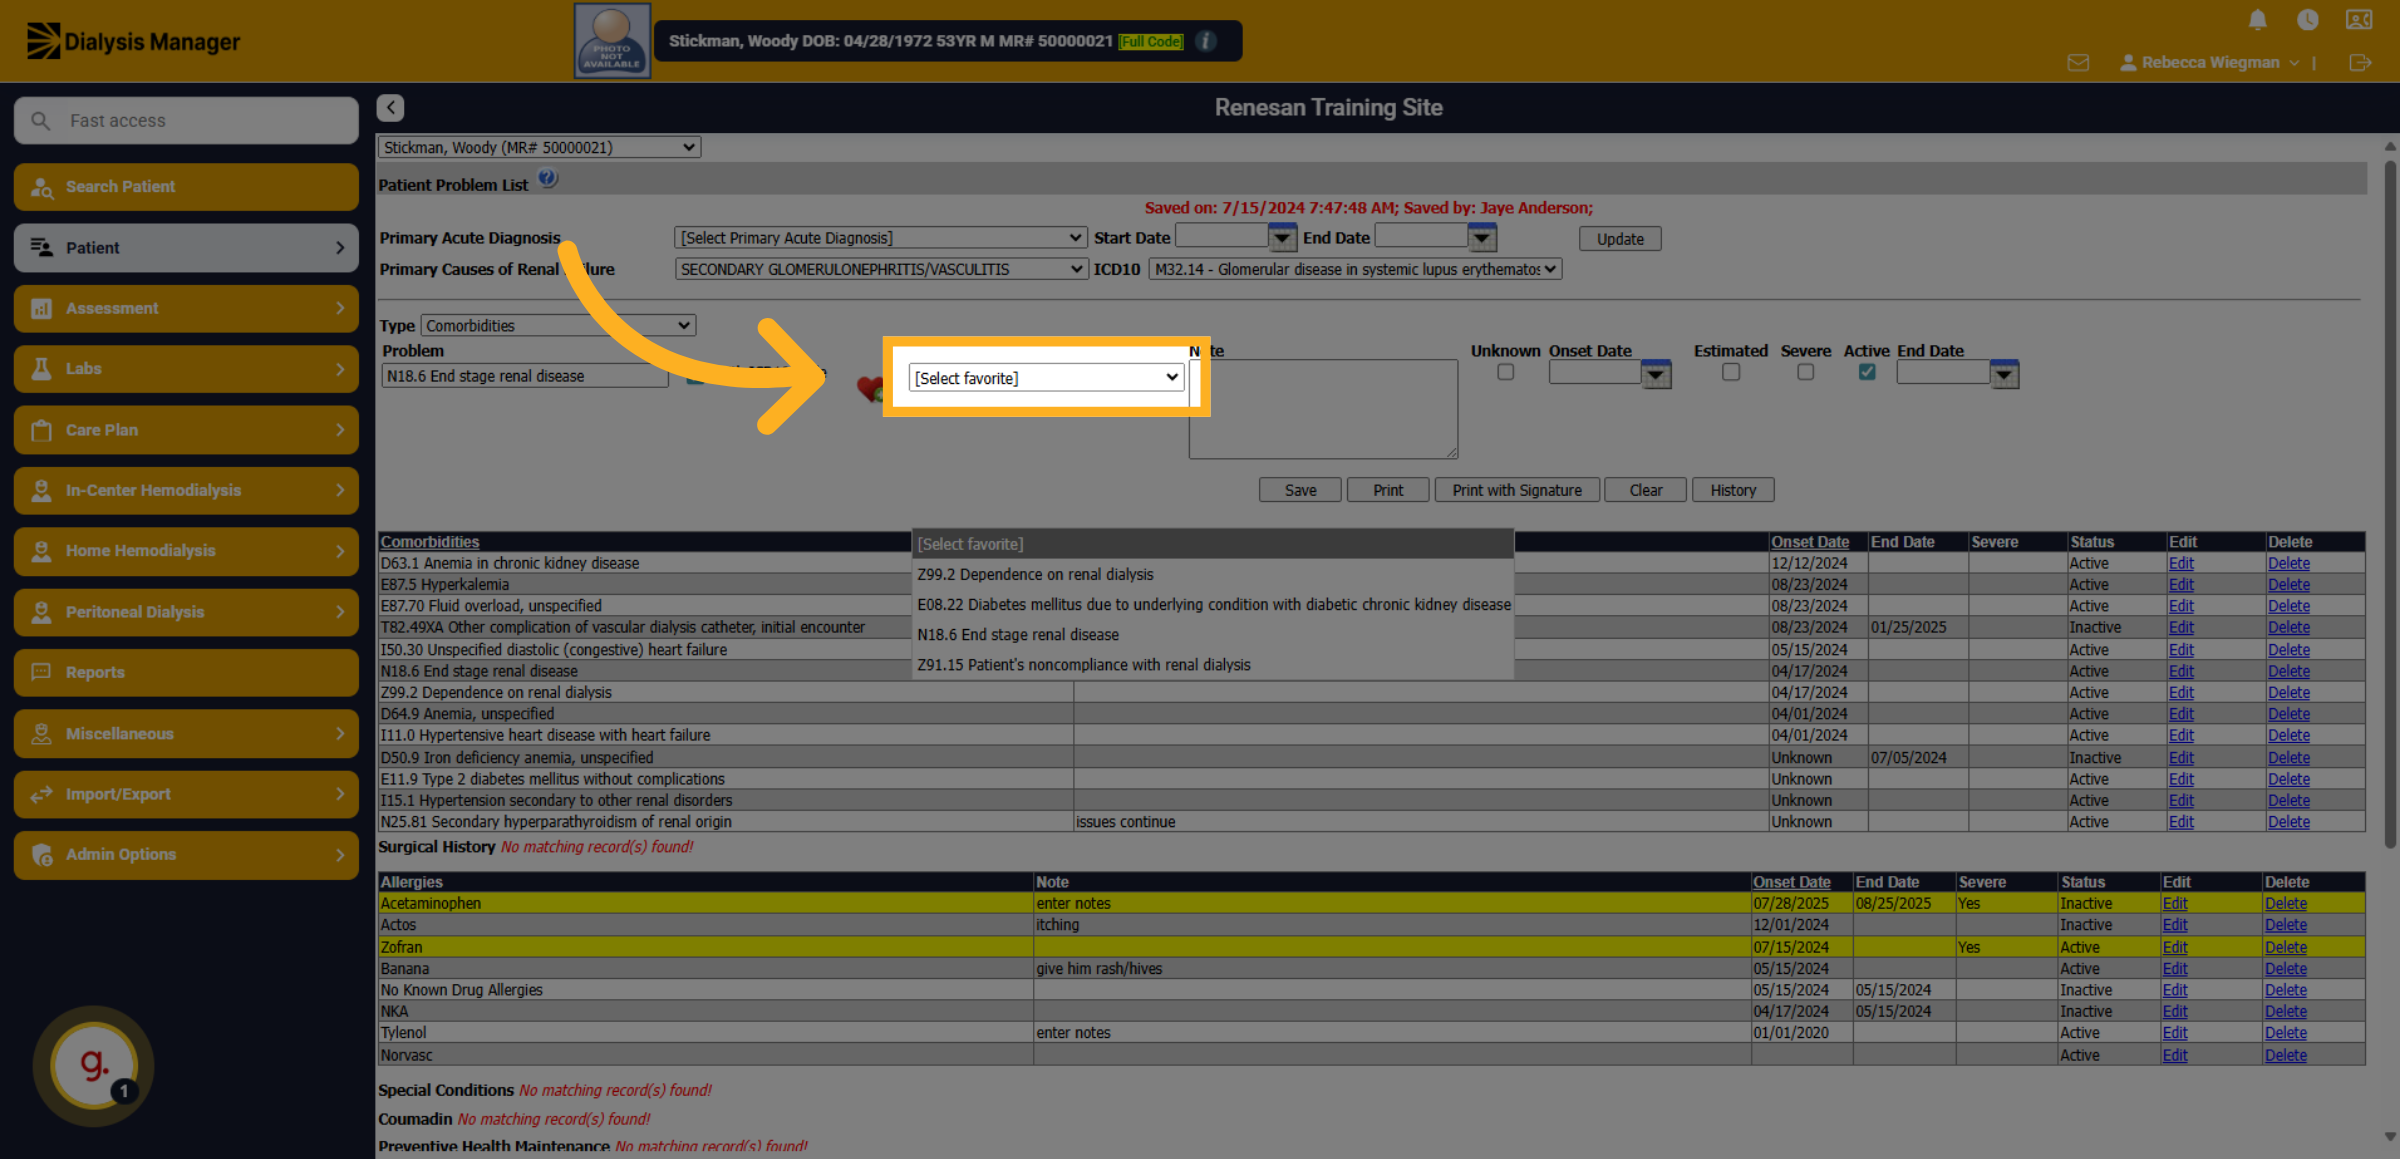Click the Fast access search field
This screenshot has width=2400, height=1159.
click(186, 121)
